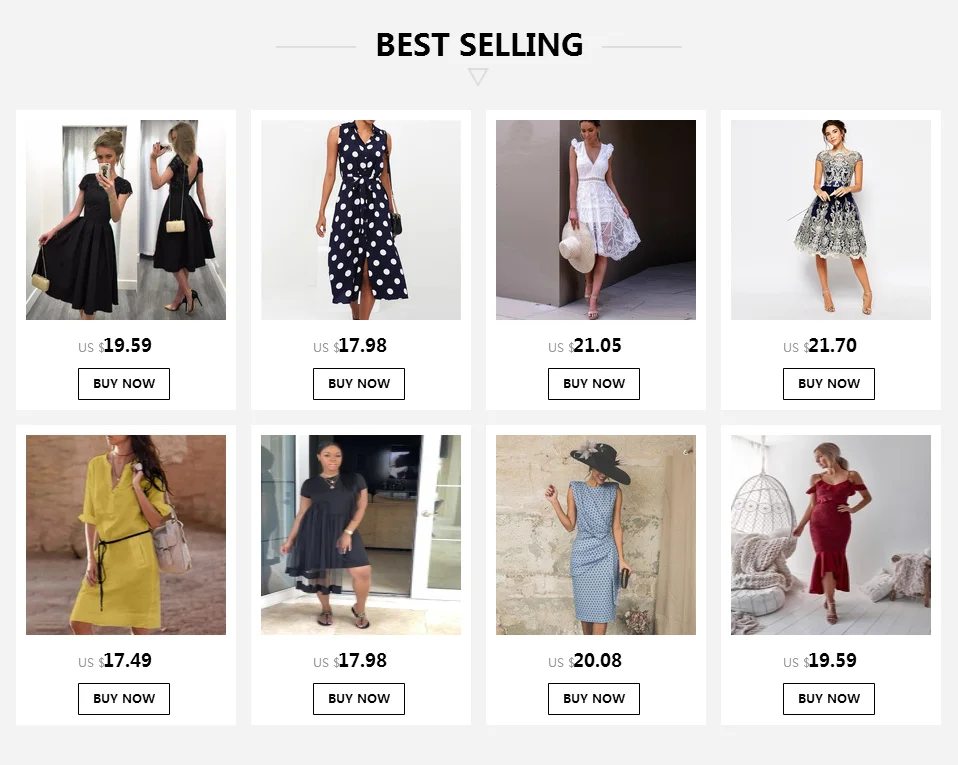Open the blue dotted sheath dress image

[596, 535]
